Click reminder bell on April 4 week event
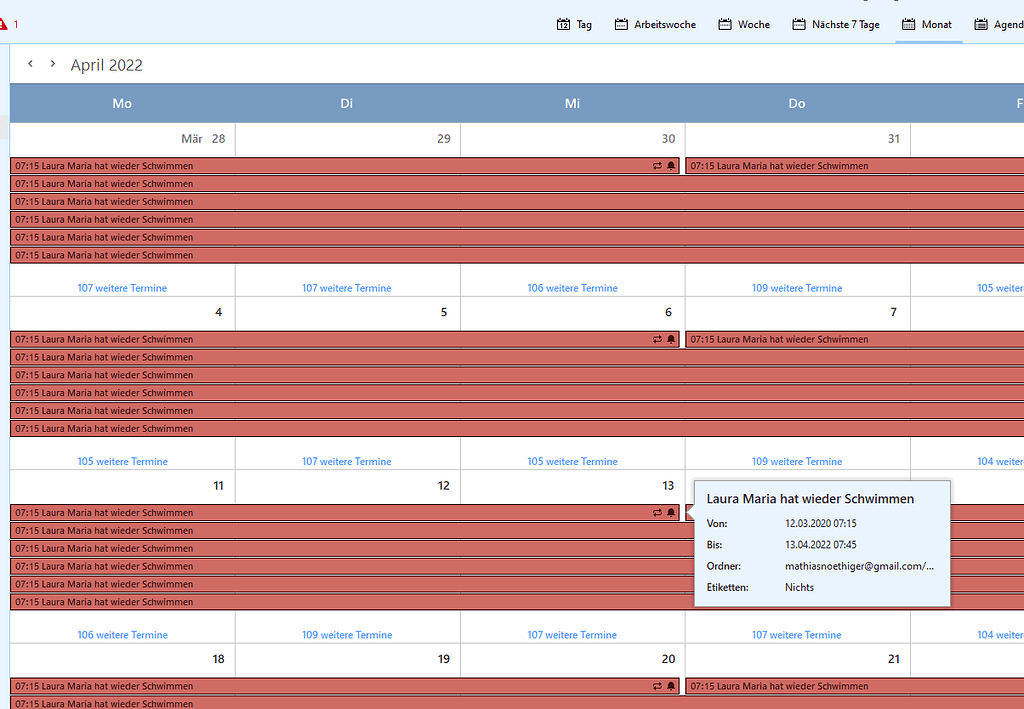 tap(671, 339)
